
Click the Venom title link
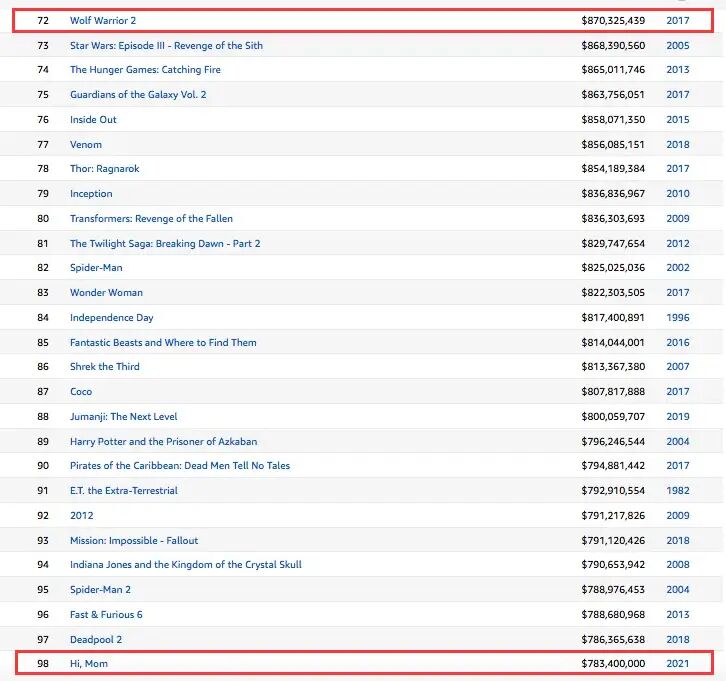(x=86, y=144)
